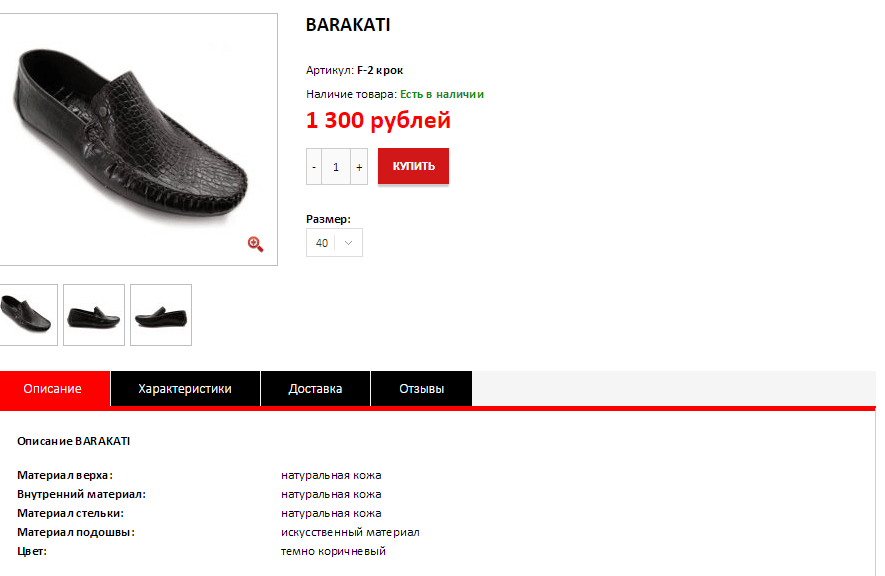
Task: Open the Доставка tab
Action: (x=315, y=389)
